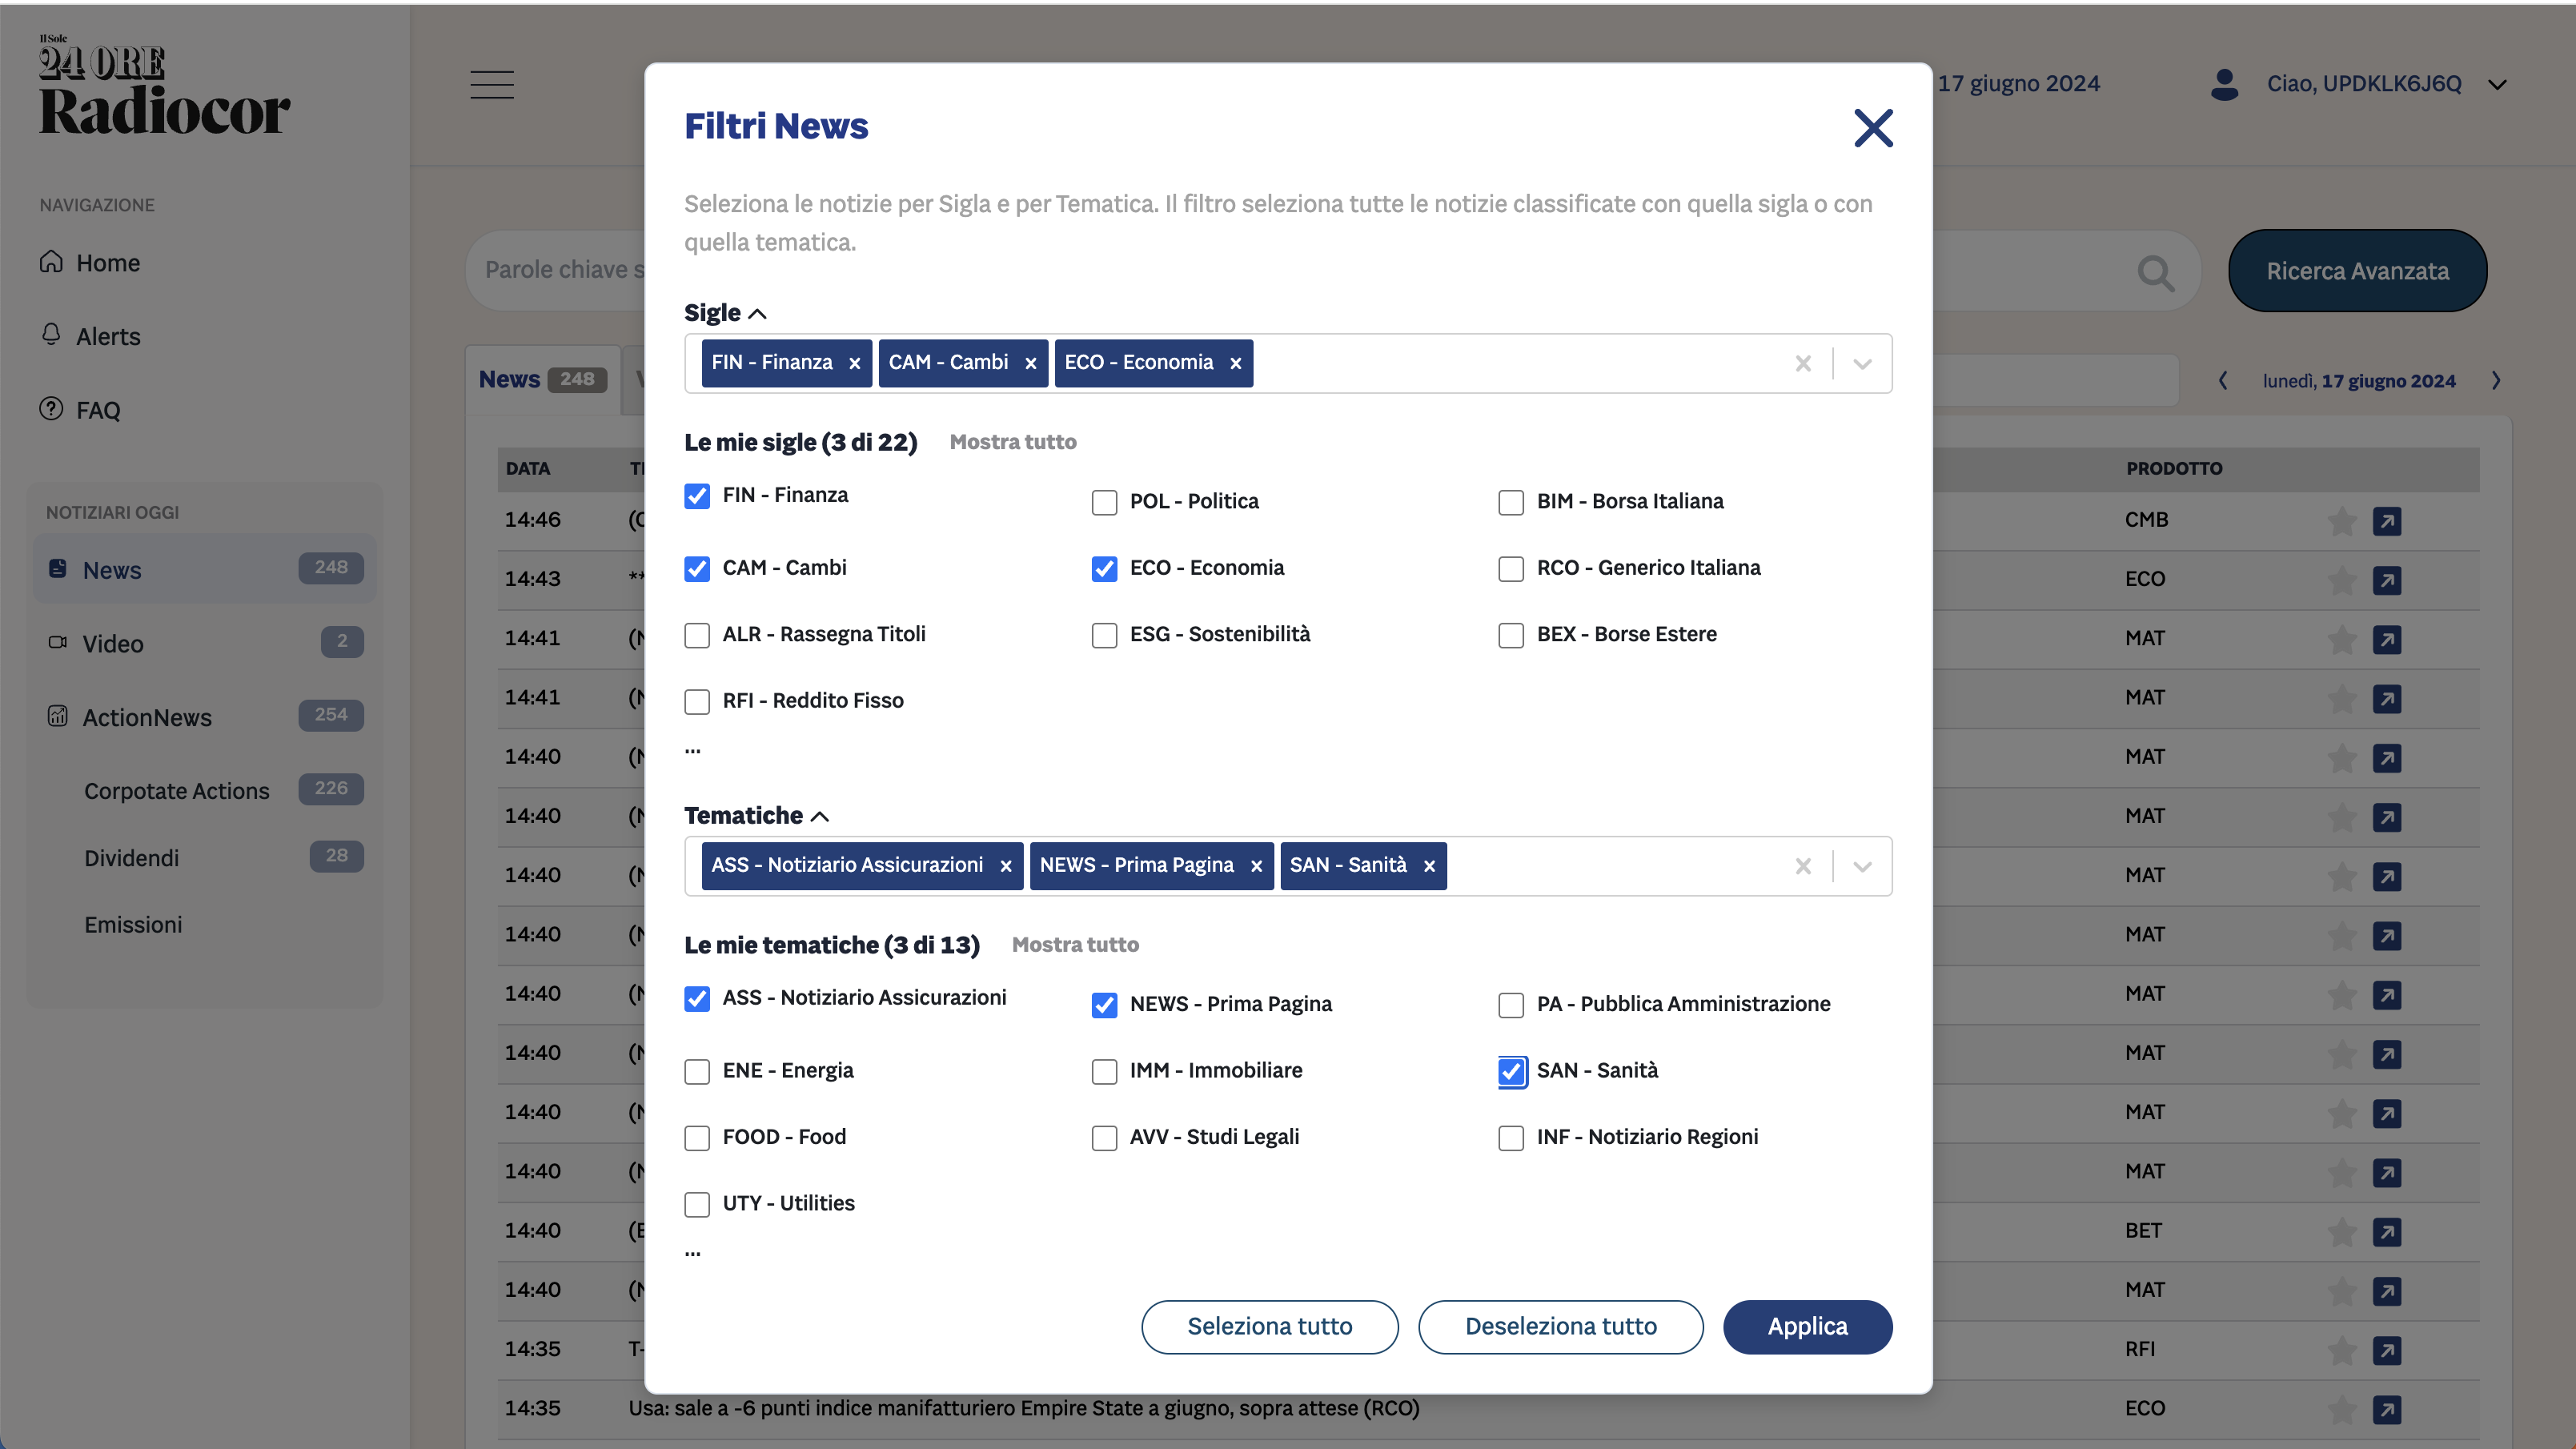
Task: Go to next day arrow
Action: coord(2496,380)
